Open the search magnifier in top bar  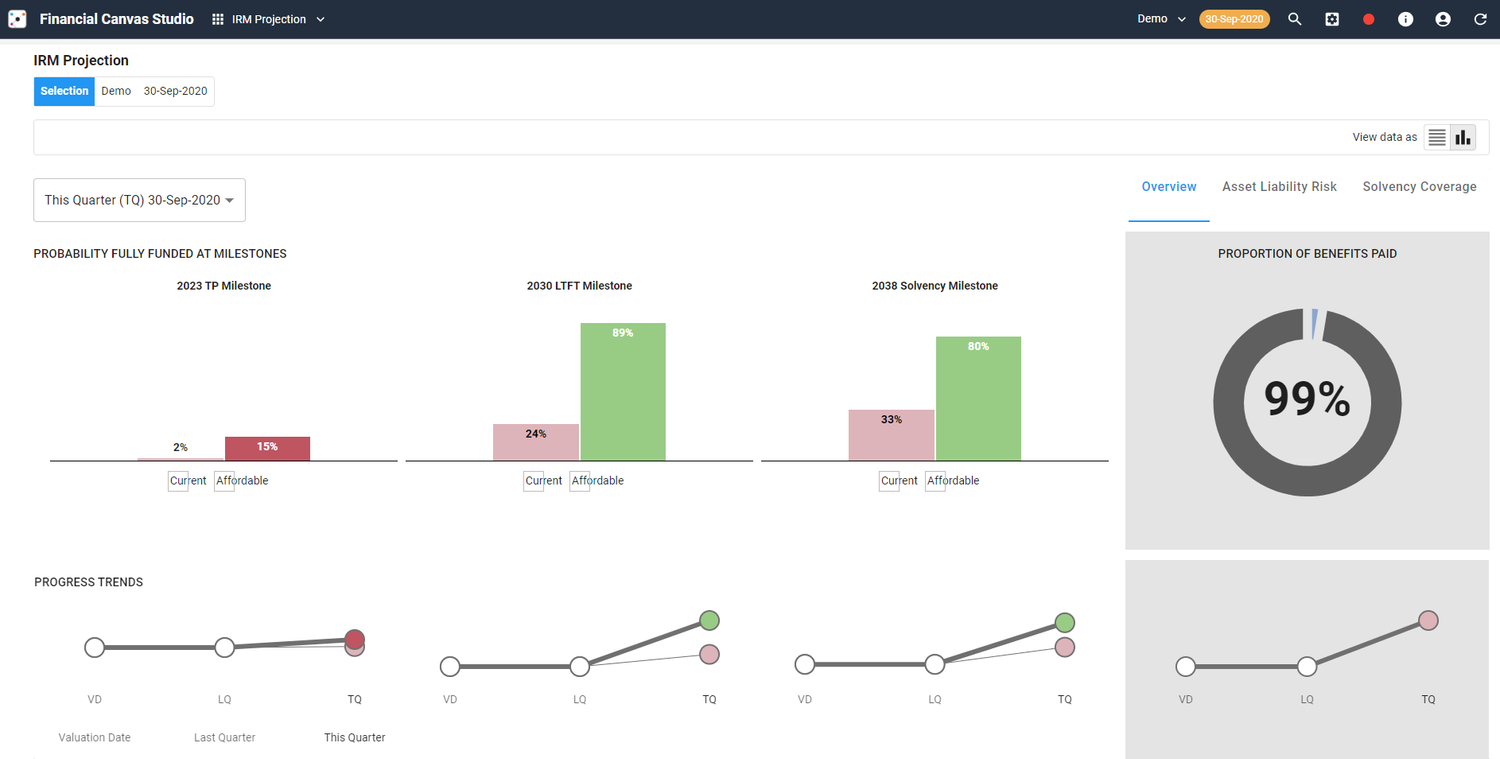tap(1295, 19)
